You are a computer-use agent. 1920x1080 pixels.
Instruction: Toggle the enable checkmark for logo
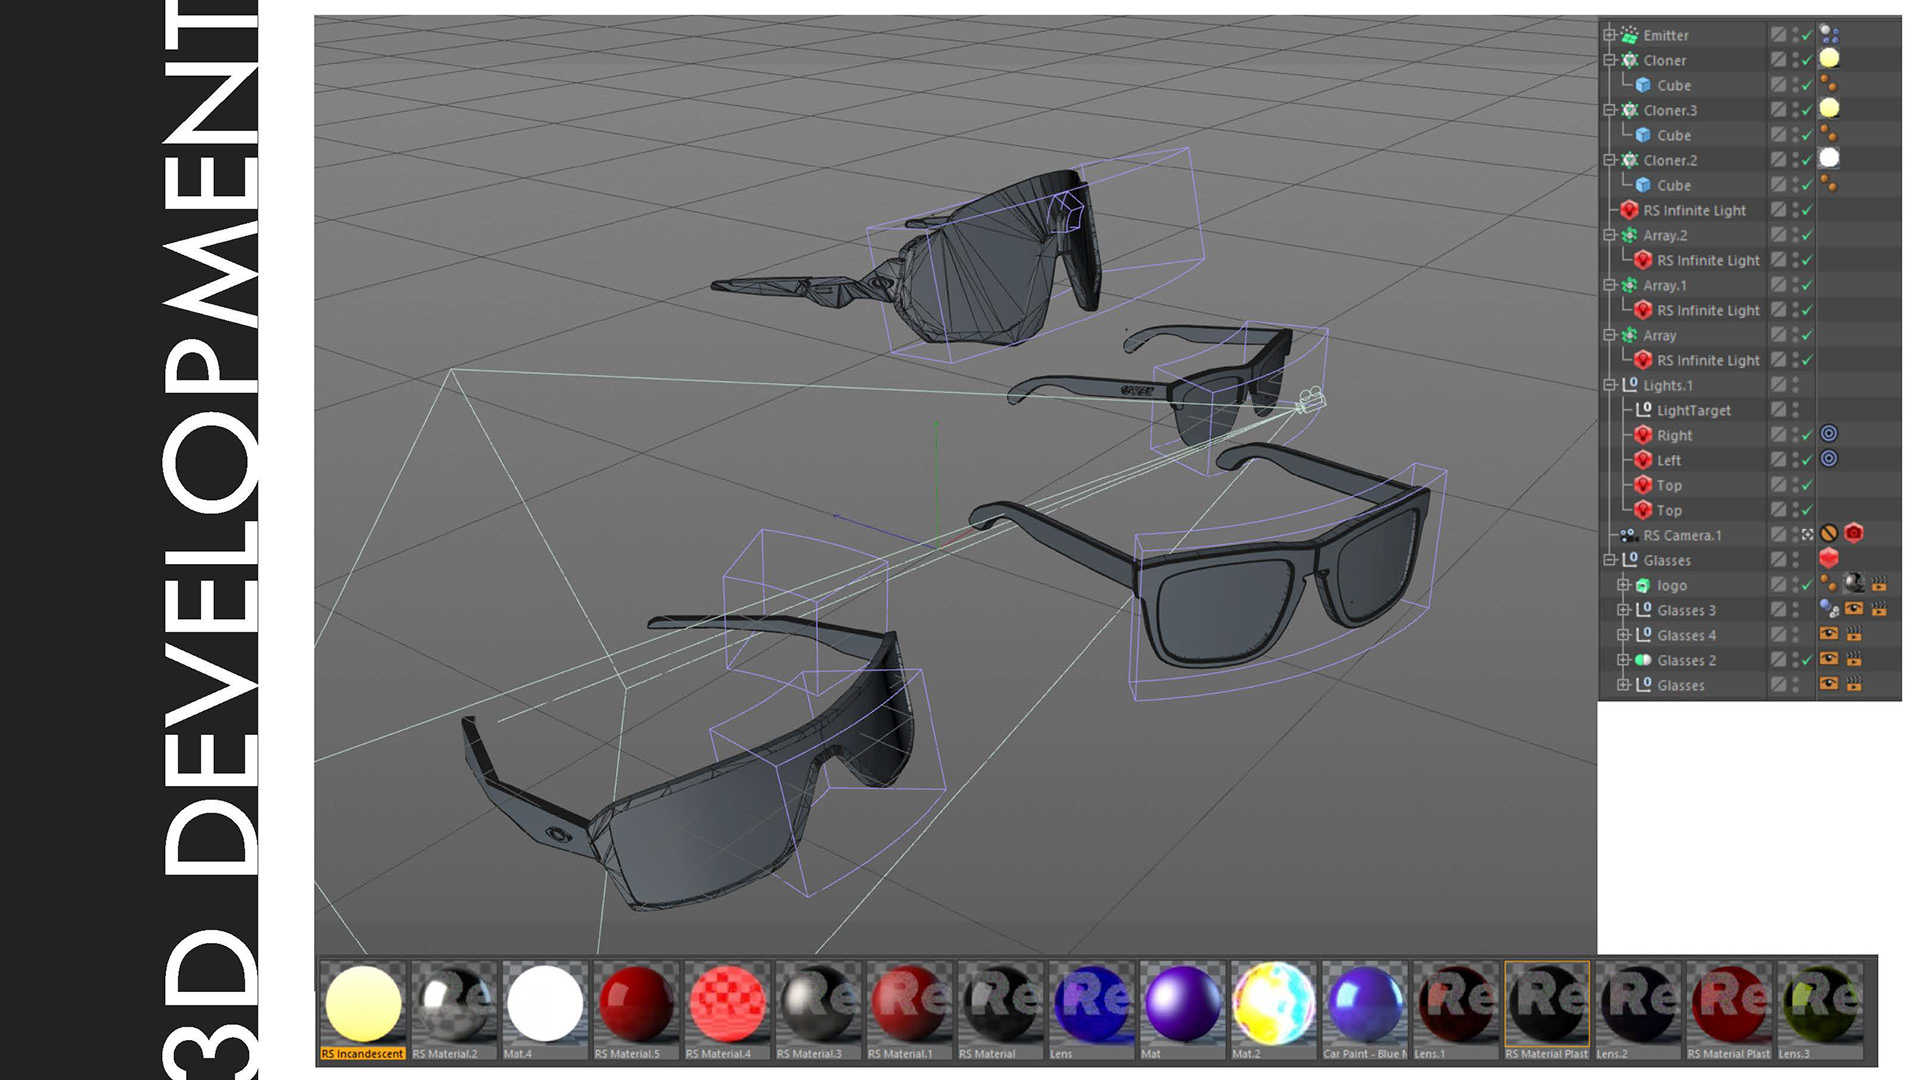[x=1807, y=585]
